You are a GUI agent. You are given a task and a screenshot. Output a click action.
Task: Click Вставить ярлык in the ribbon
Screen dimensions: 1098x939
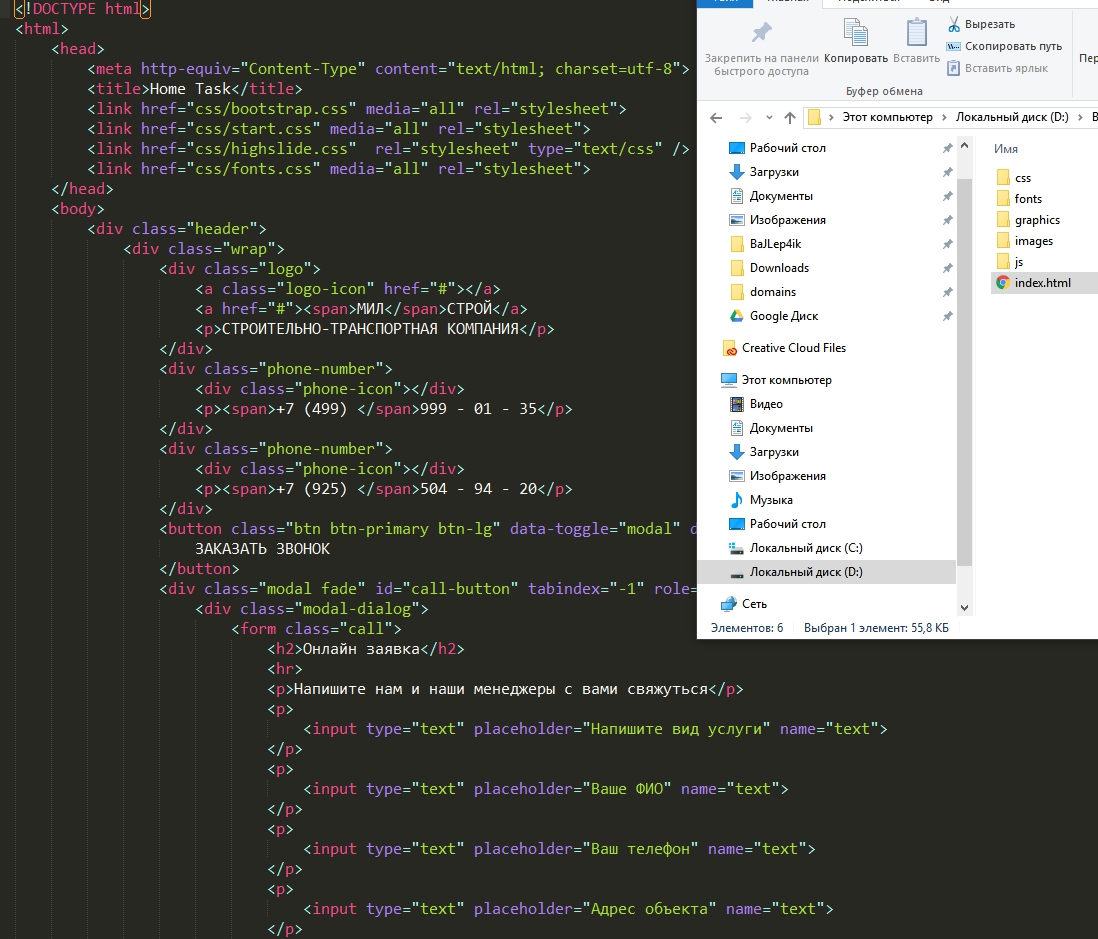coord(997,68)
